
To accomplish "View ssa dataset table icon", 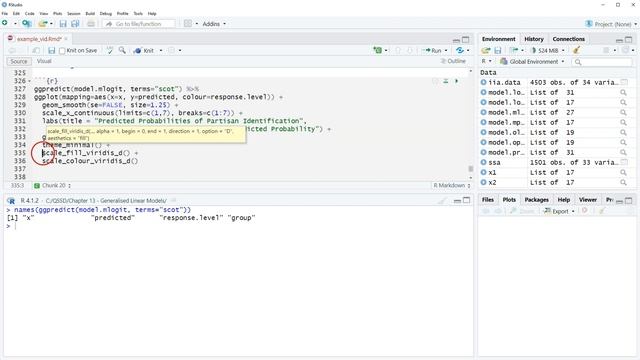I will (624, 162).
